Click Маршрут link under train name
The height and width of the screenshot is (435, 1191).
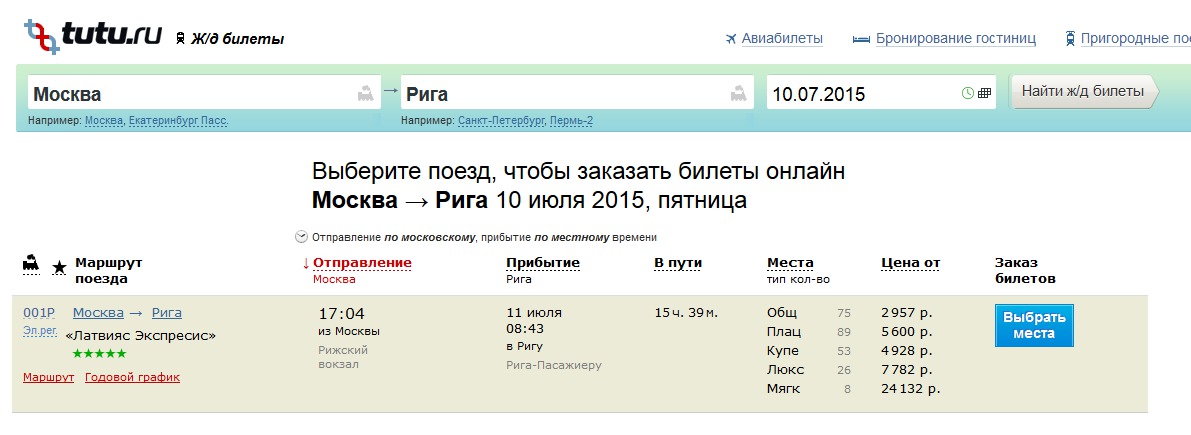coord(48,377)
